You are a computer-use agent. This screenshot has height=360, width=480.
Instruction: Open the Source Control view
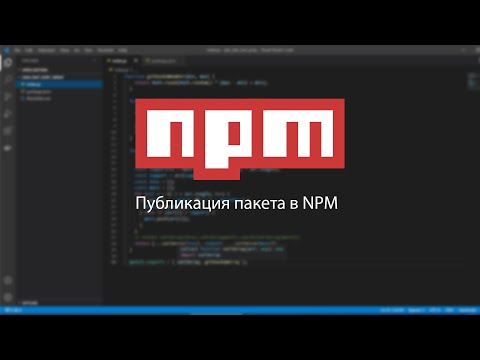tap(8, 97)
